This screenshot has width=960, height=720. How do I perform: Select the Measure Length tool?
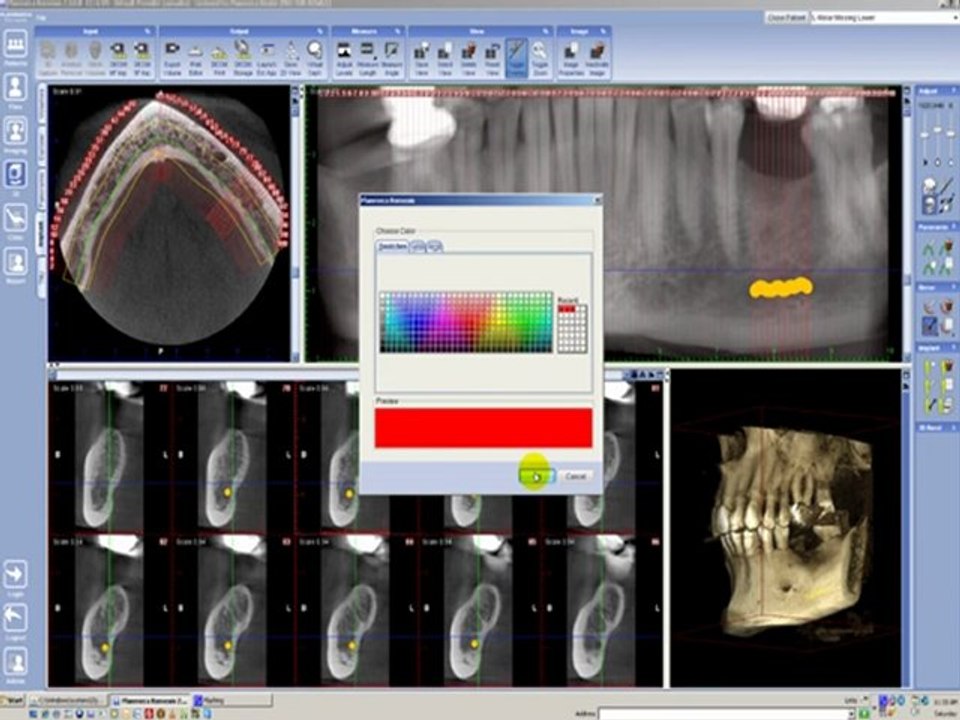[367, 59]
